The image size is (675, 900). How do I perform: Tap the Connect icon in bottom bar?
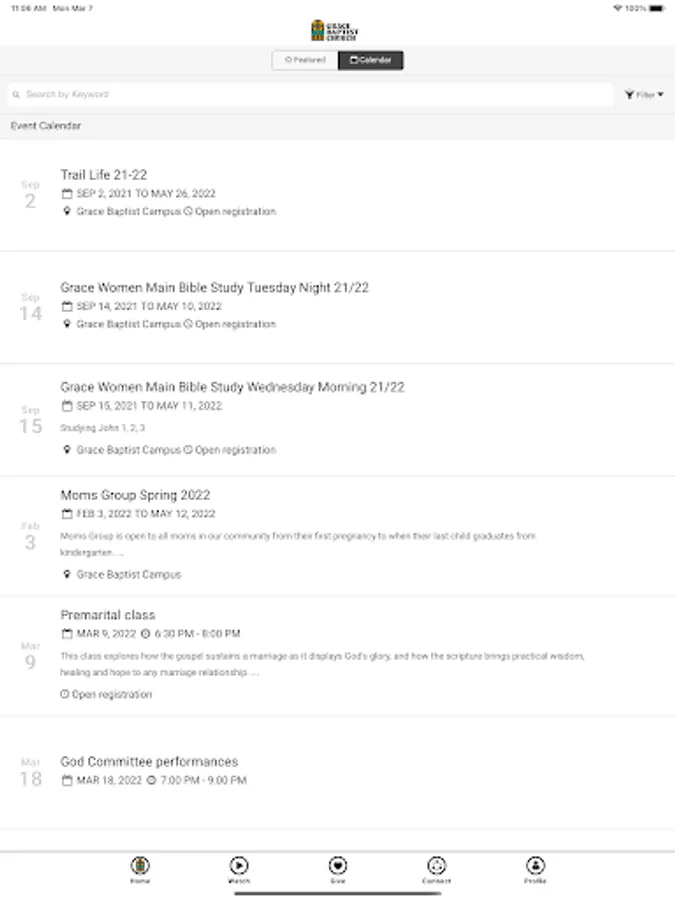click(436, 867)
